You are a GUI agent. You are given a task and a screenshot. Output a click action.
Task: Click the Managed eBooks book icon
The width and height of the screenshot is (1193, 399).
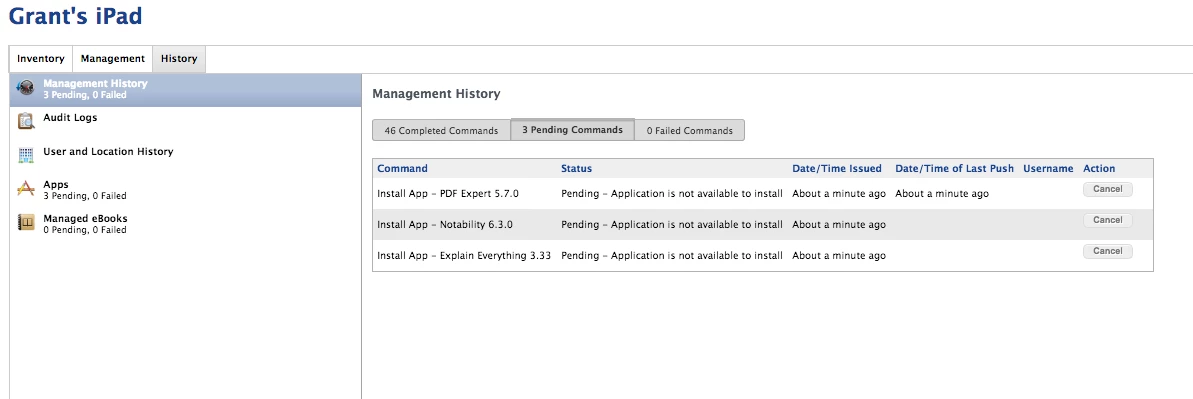[26, 222]
